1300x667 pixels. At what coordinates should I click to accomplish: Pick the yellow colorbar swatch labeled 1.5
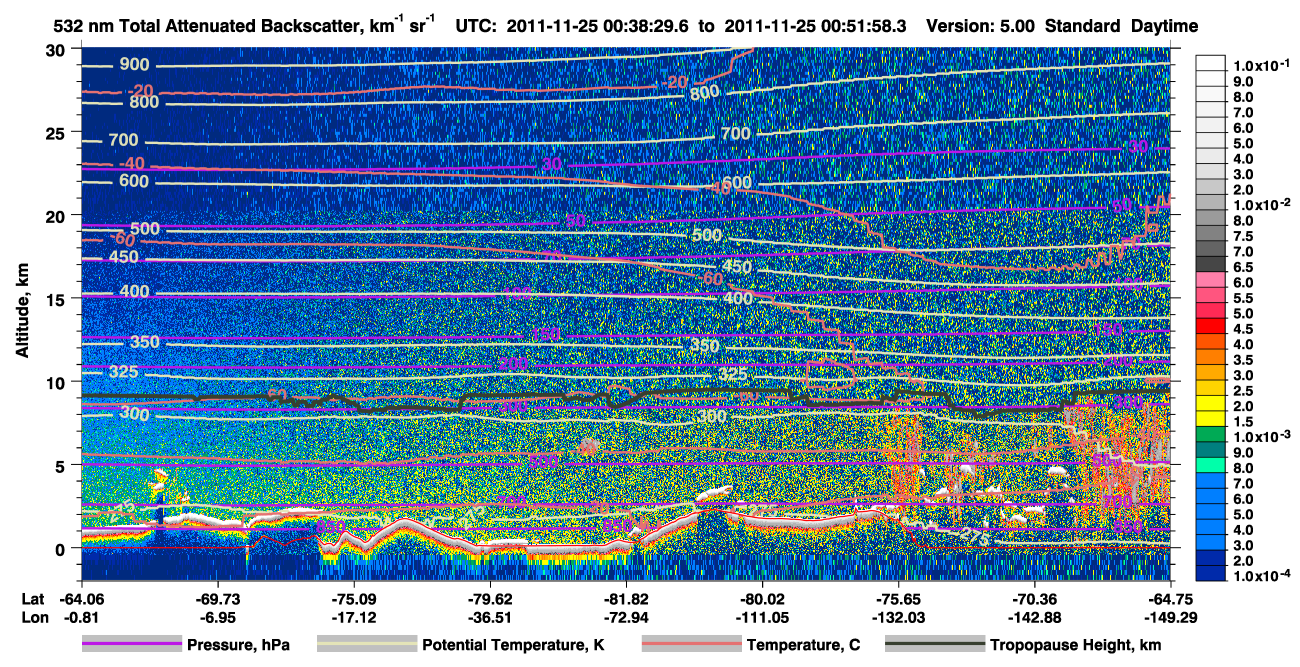pos(1212,421)
